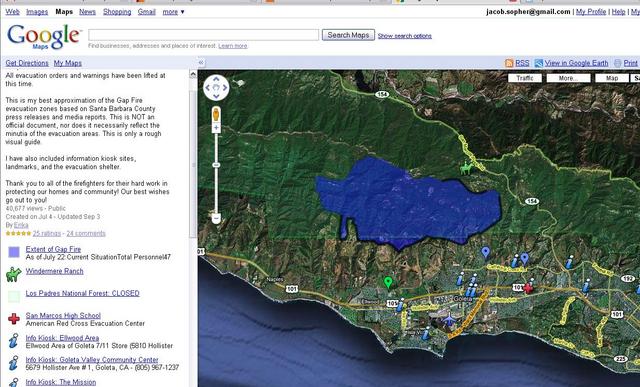Click the info icon beside Info Kiosk: Ellwood Area
The height and width of the screenshot is (387, 640).
13,341
